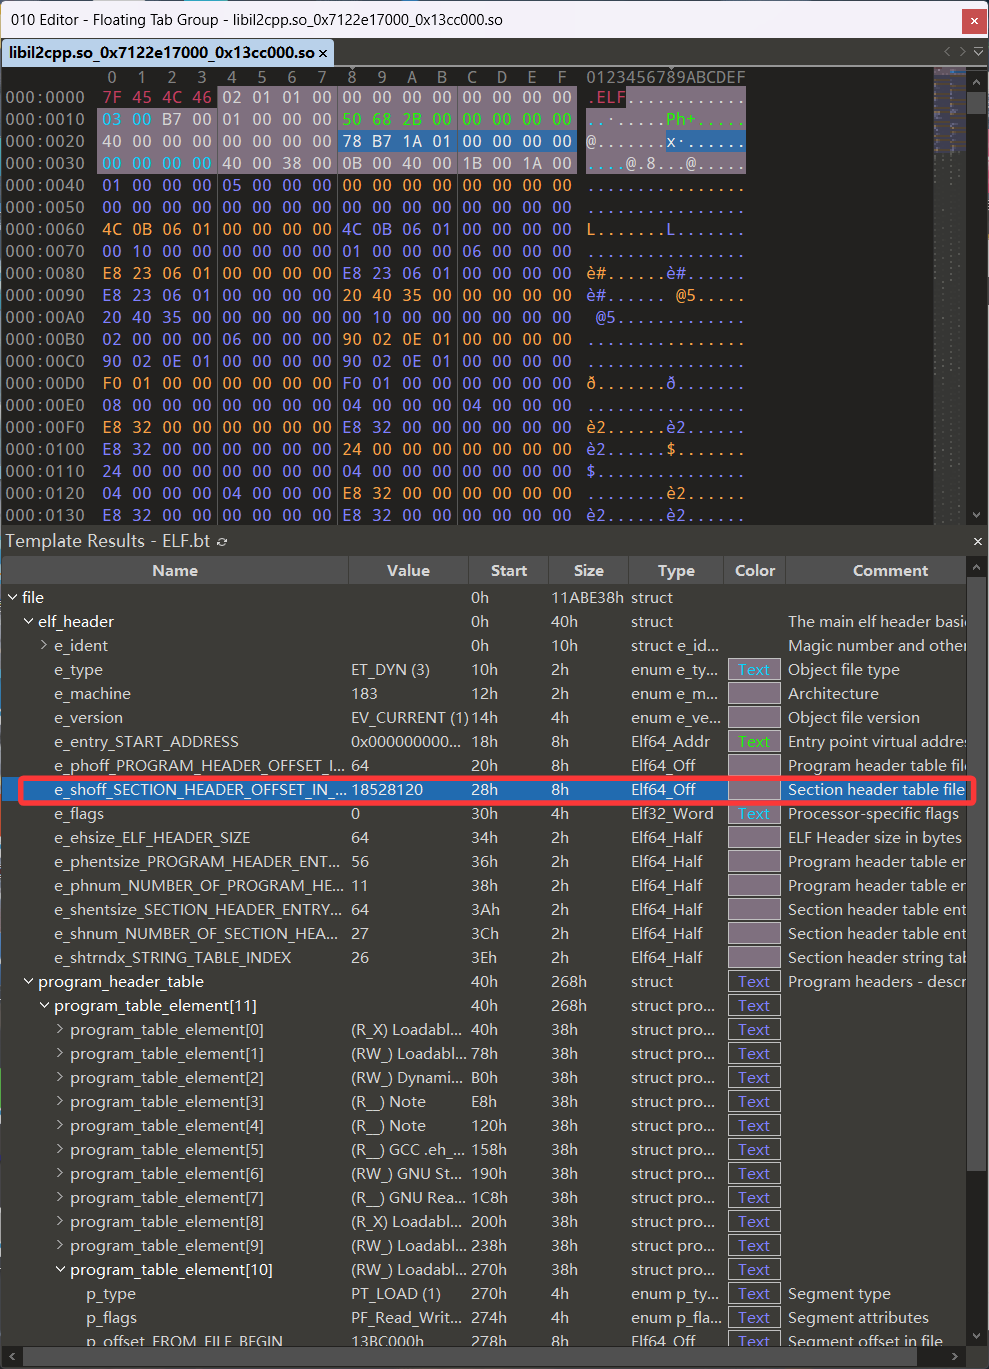Open the tab list dropdown arrow

coord(979,51)
